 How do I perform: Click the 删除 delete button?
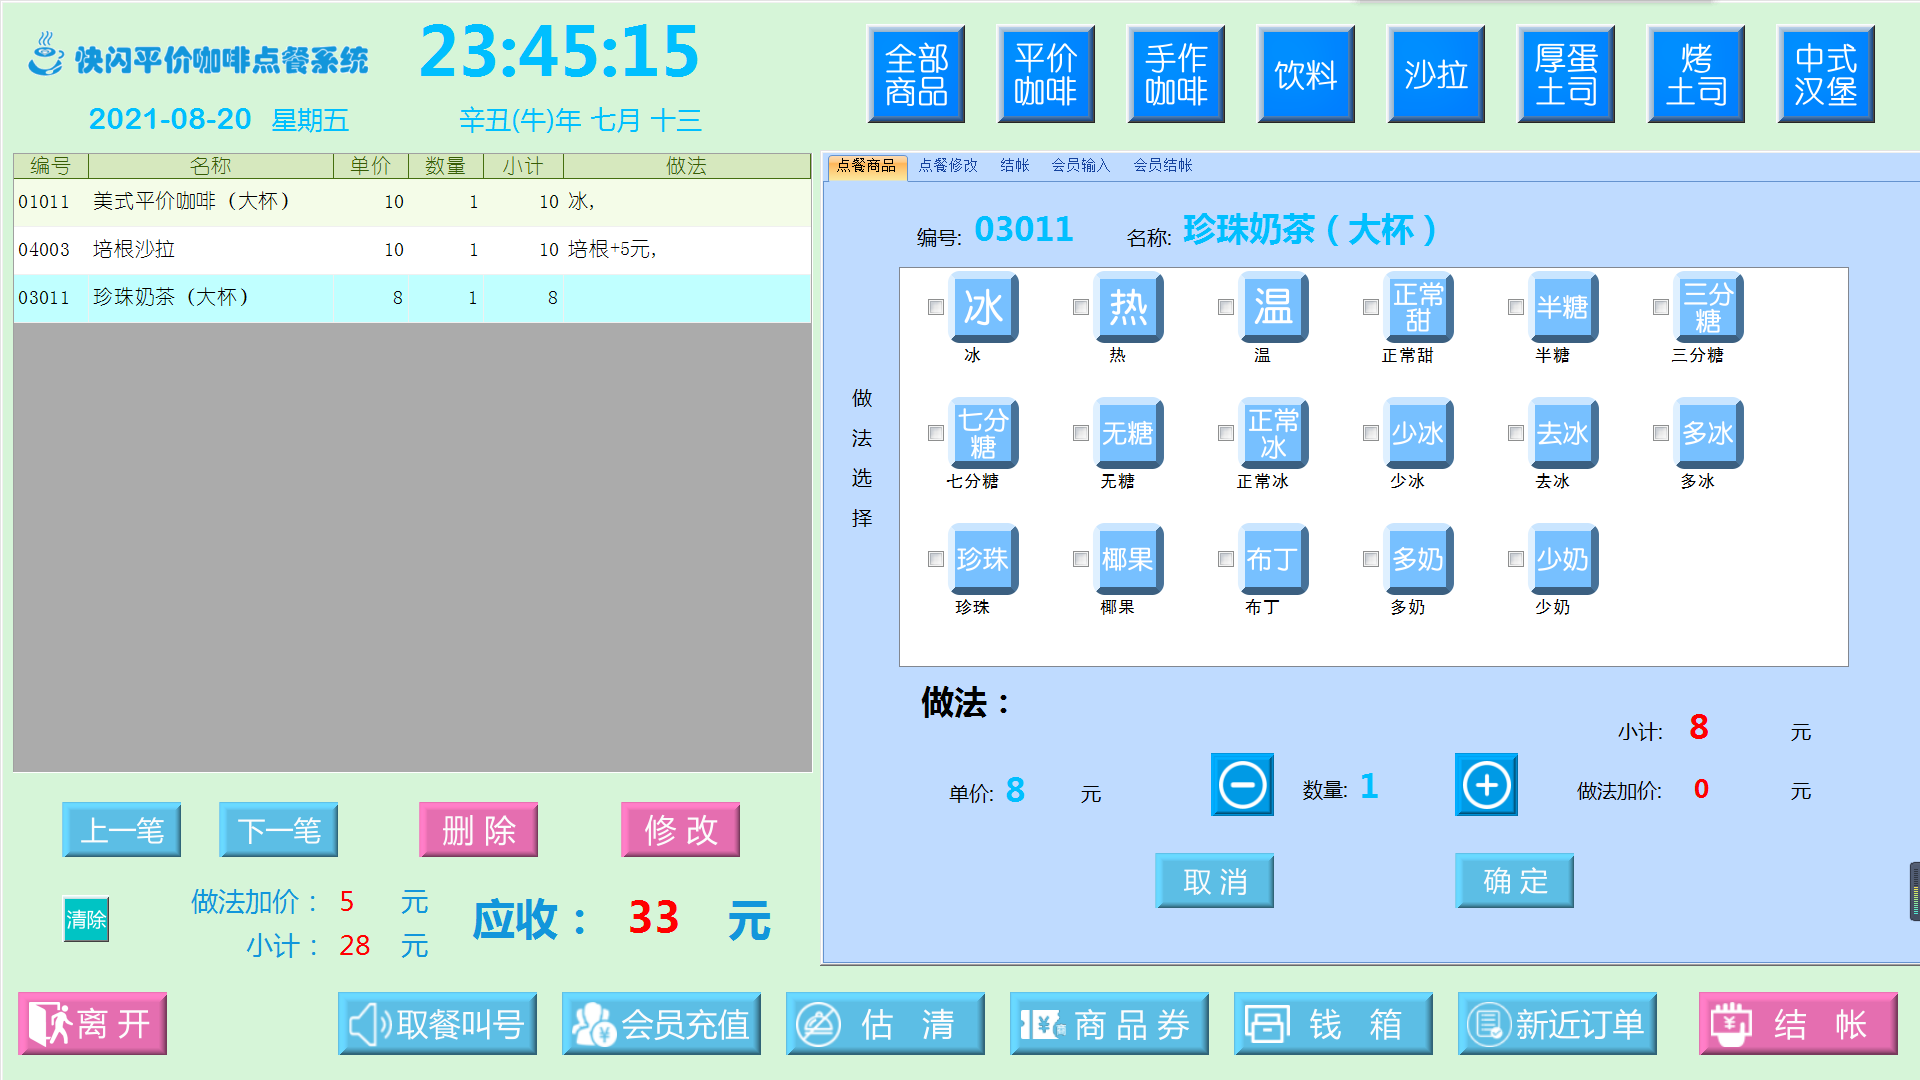[x=478, y=830]
